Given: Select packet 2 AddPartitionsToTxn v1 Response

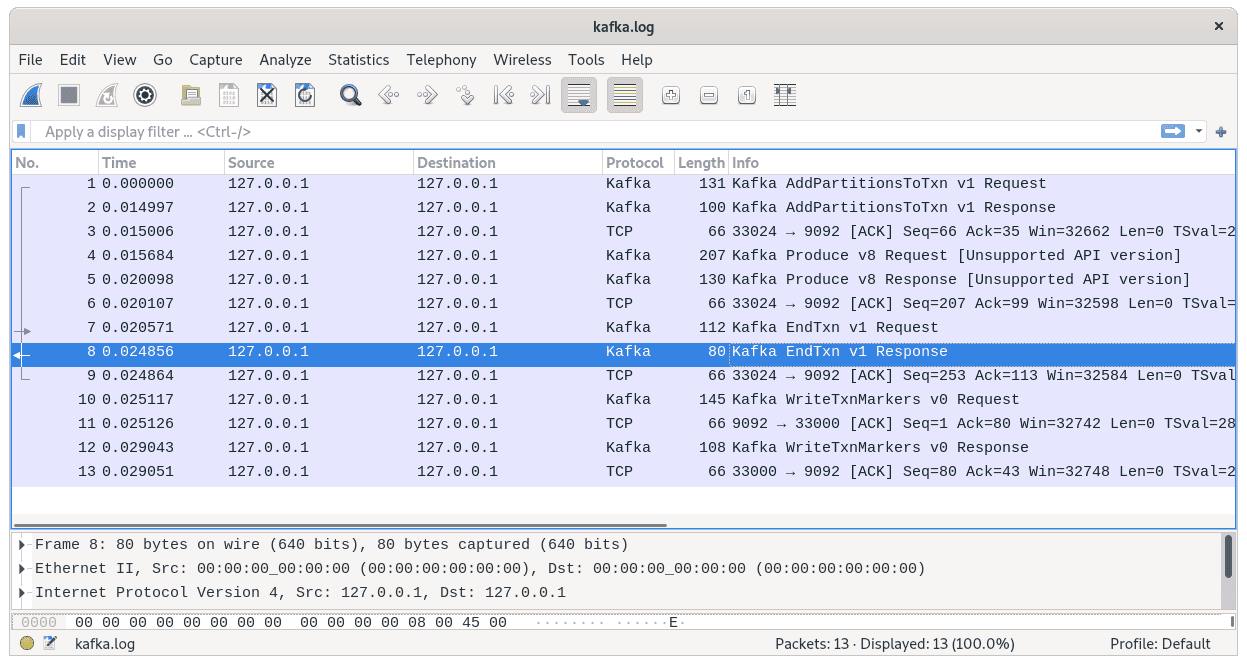Looking at the screenshot, I should click(x=624, y=208).
